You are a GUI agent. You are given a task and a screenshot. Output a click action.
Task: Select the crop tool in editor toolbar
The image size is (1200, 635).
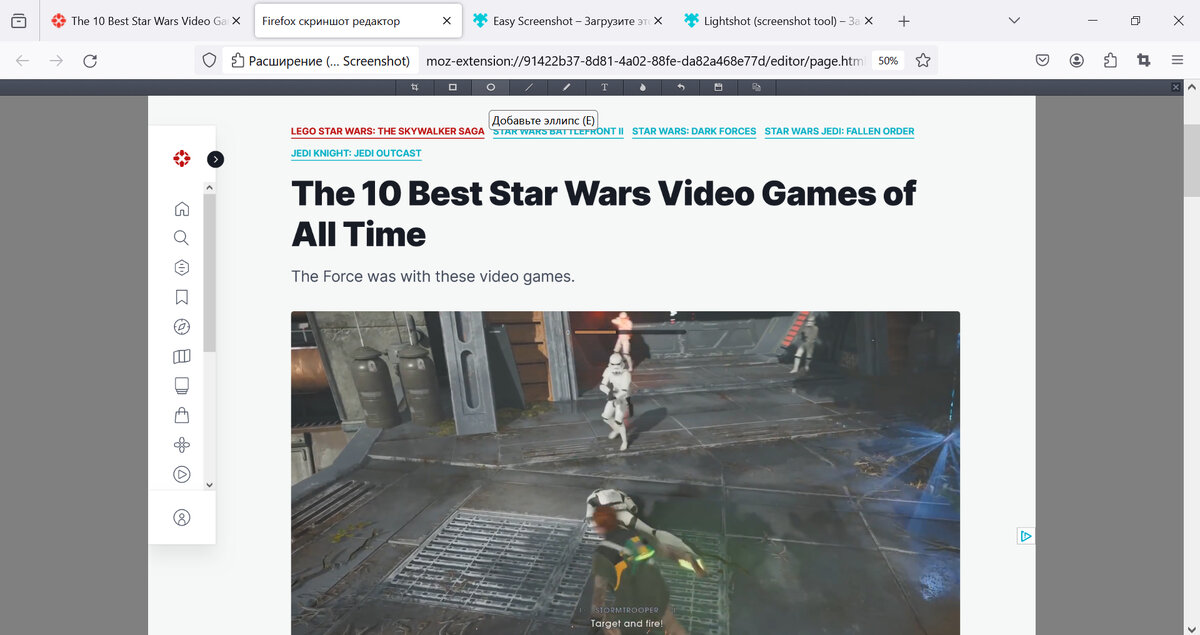tap(414, 87)
